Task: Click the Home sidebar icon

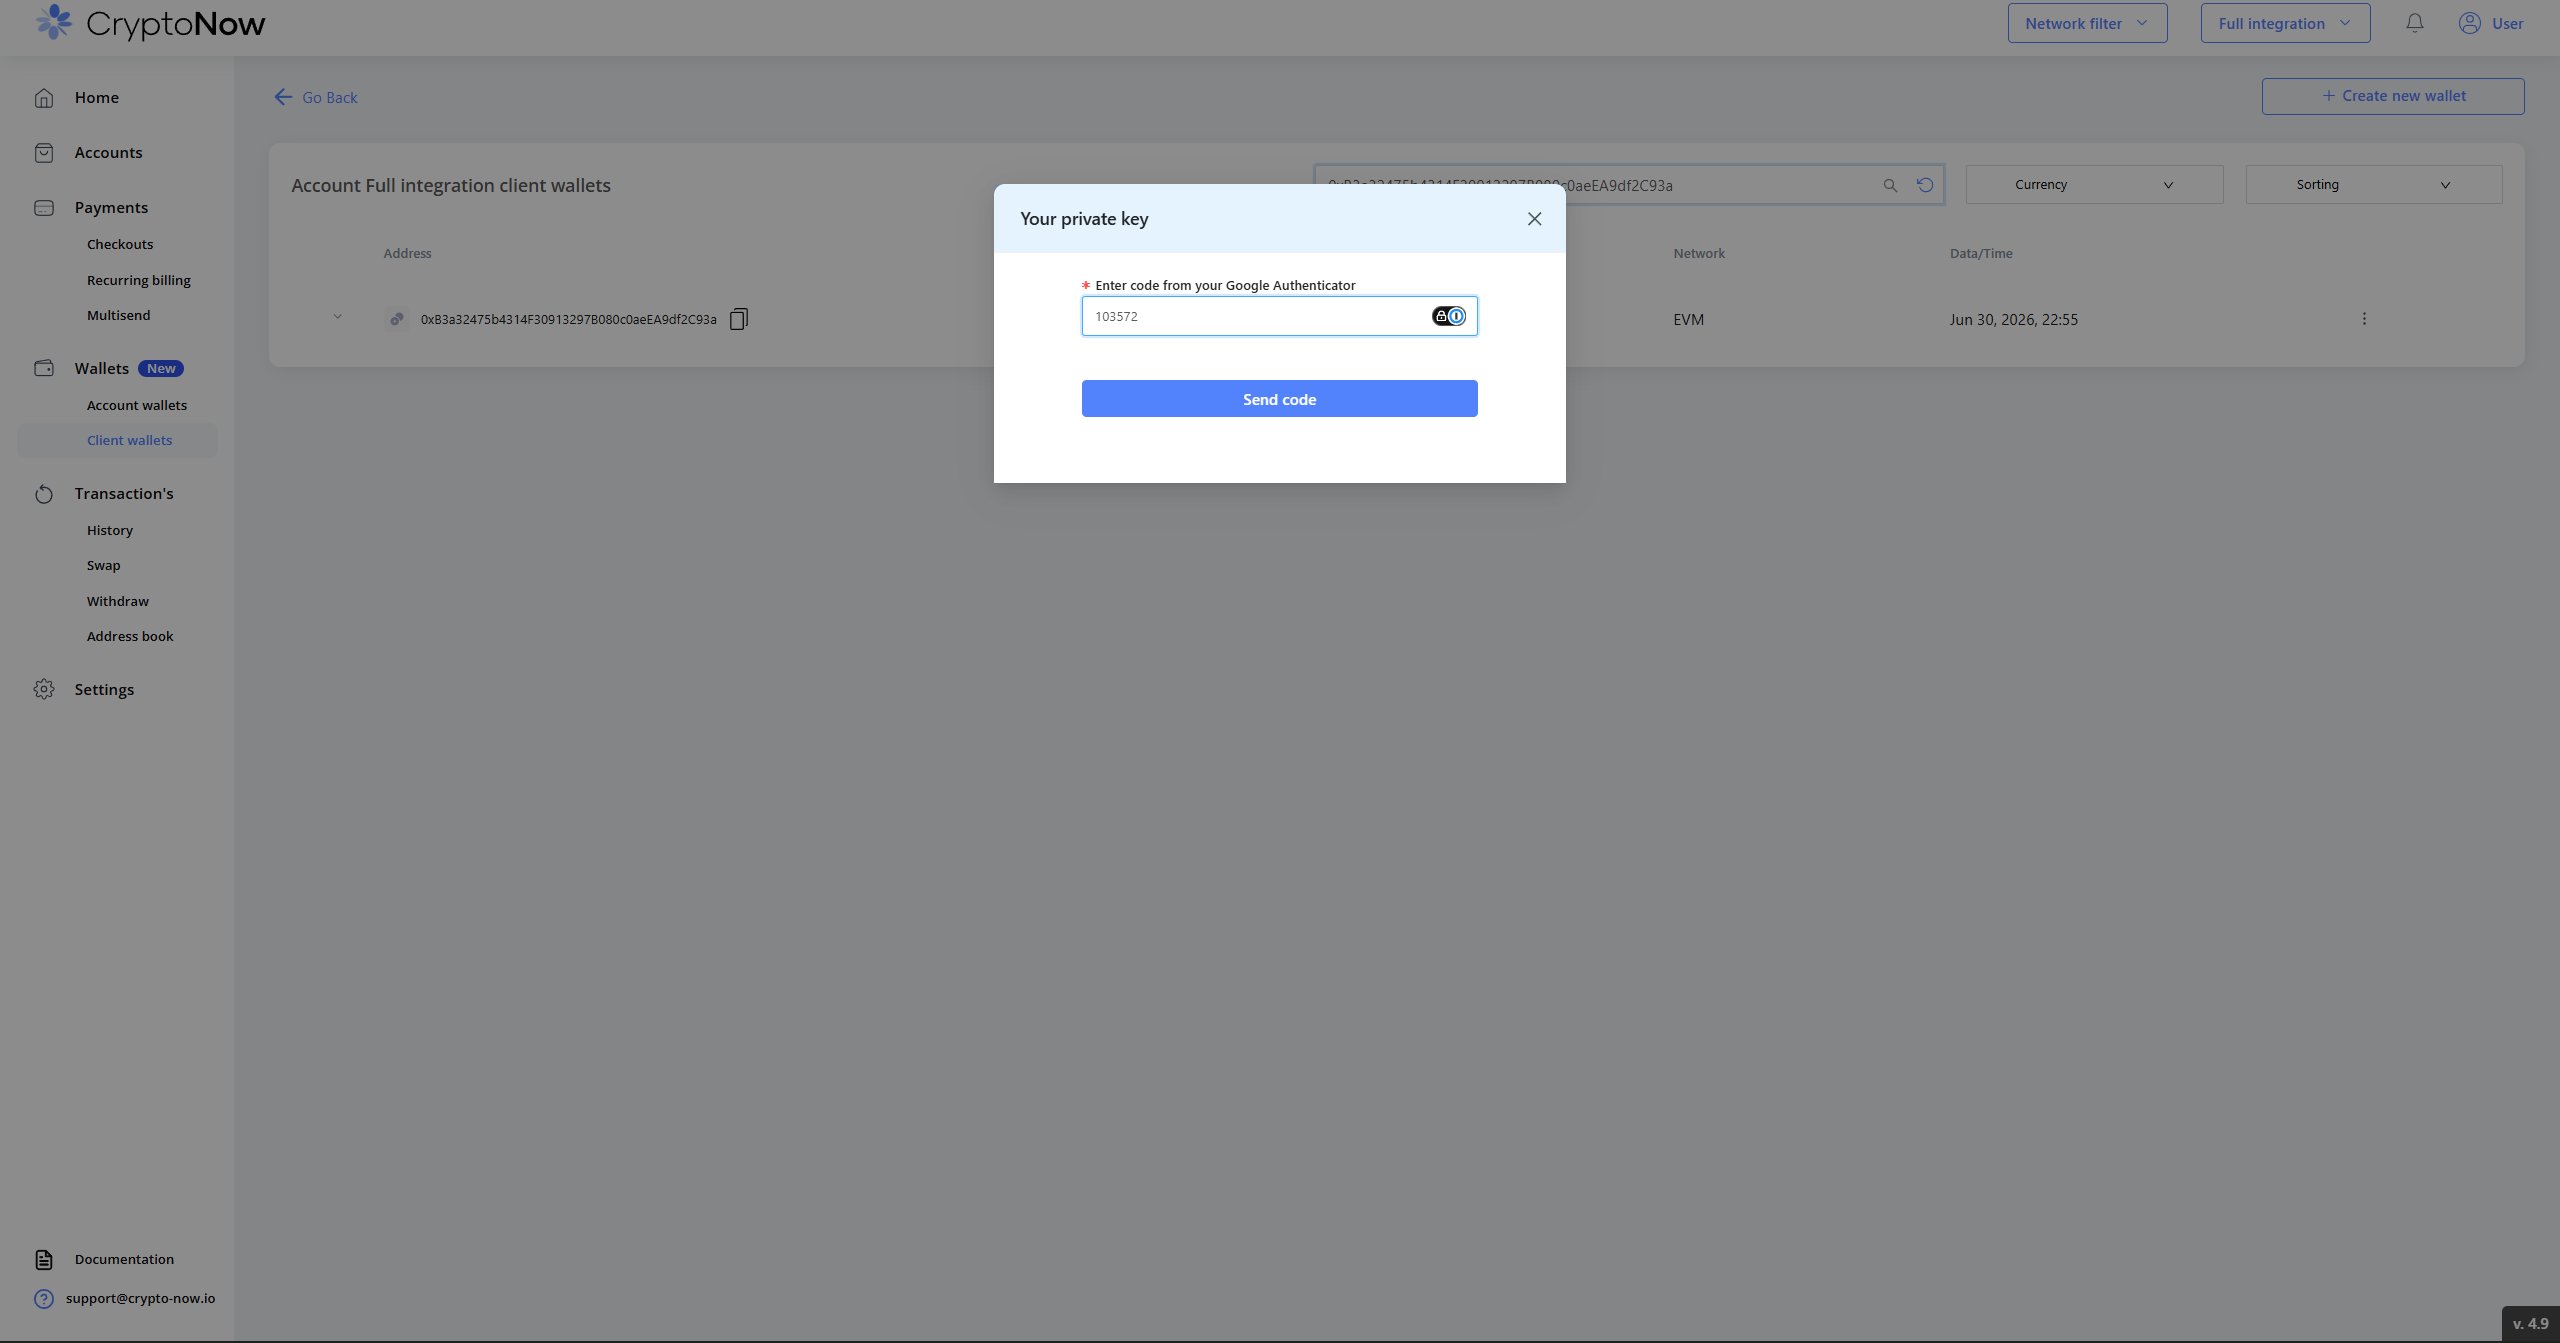Action: (x=44, y=98)
